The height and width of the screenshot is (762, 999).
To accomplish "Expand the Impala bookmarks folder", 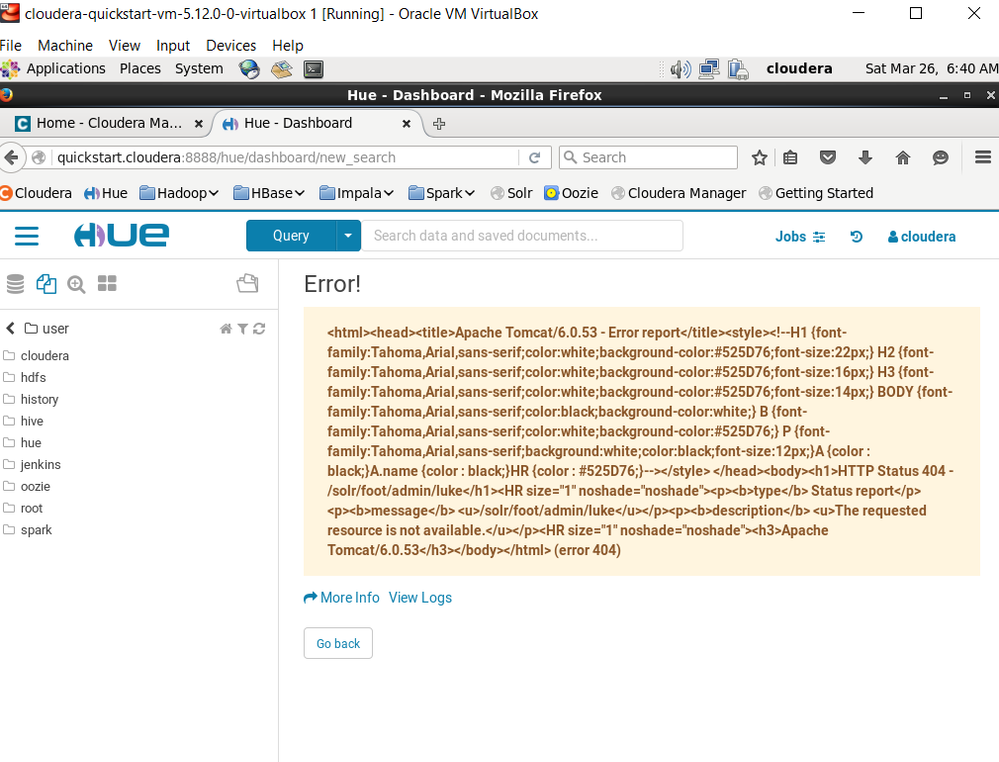I will point(357,193).
